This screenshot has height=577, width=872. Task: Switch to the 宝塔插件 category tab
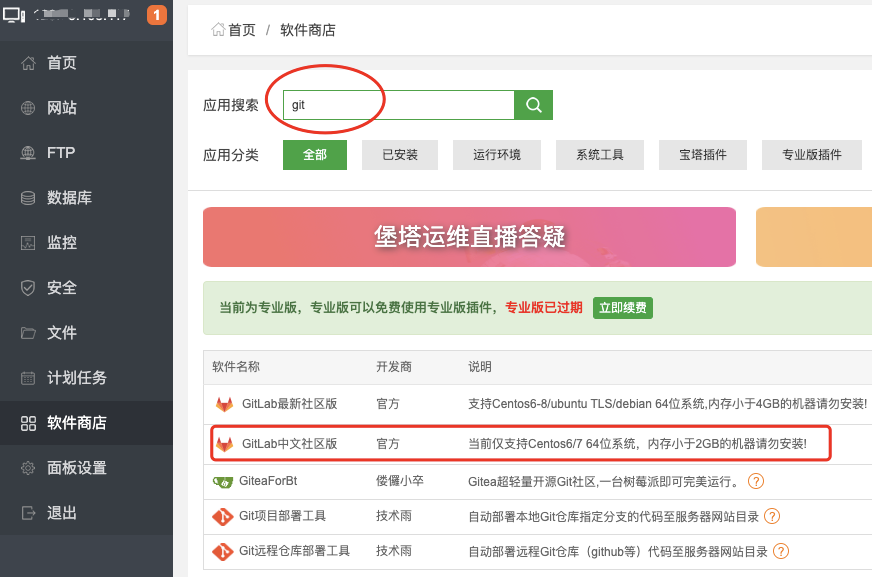coord(702,155)
